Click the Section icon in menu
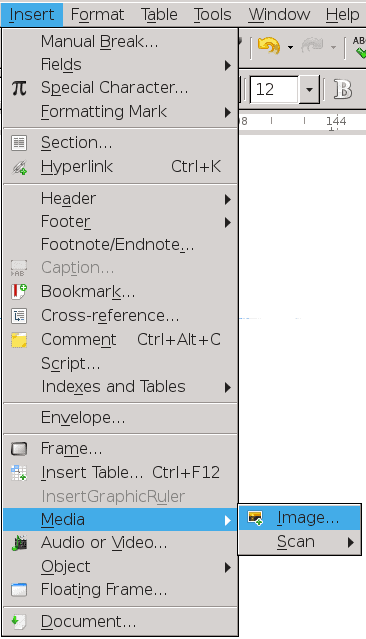 [x=19, y=143]
